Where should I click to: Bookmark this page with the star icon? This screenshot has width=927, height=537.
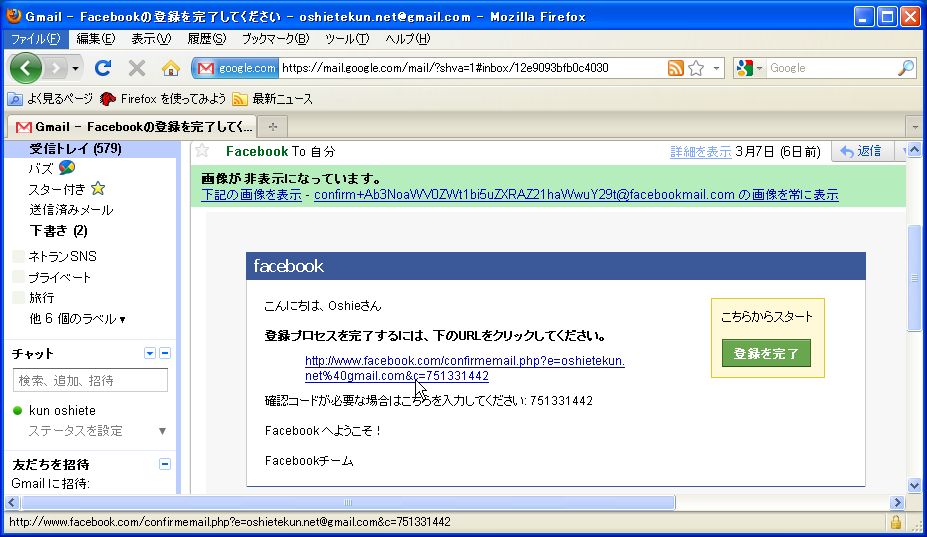coord(696,68)
